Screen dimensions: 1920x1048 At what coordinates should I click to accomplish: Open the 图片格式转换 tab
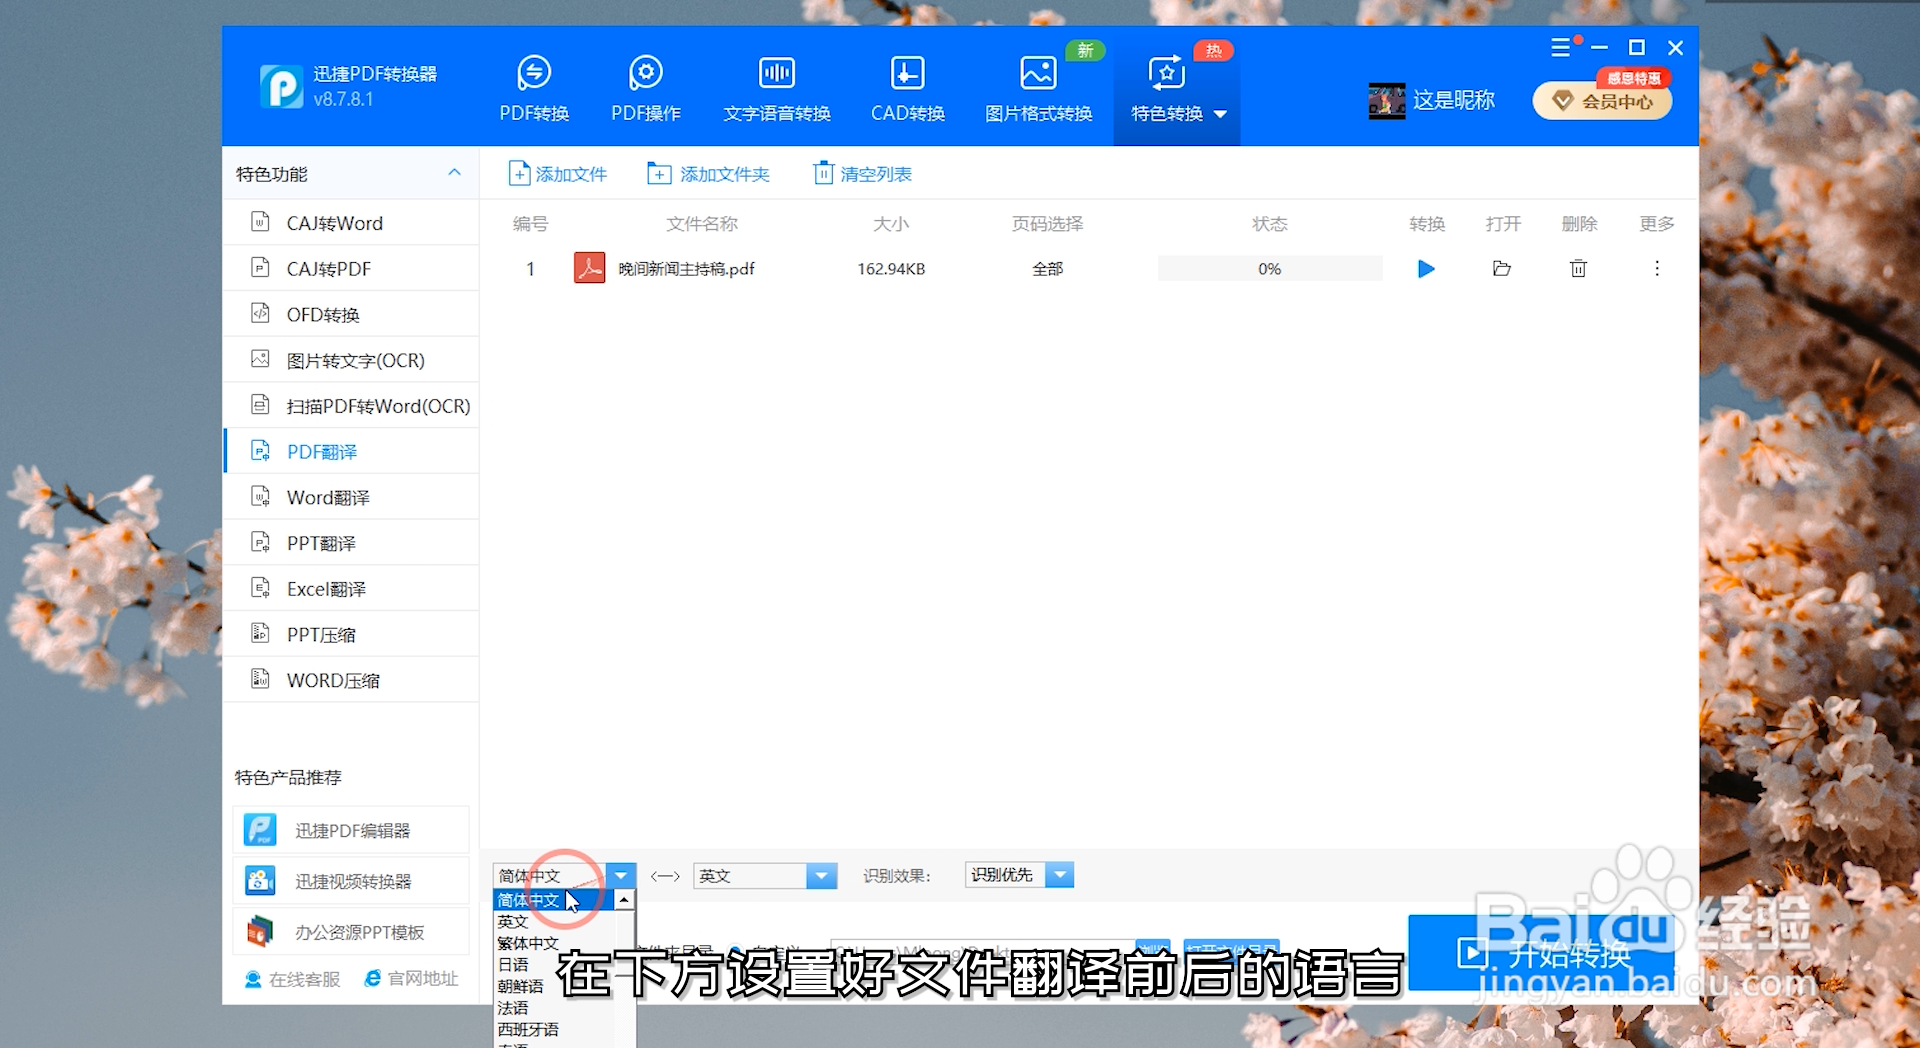tap(1038, 90)
